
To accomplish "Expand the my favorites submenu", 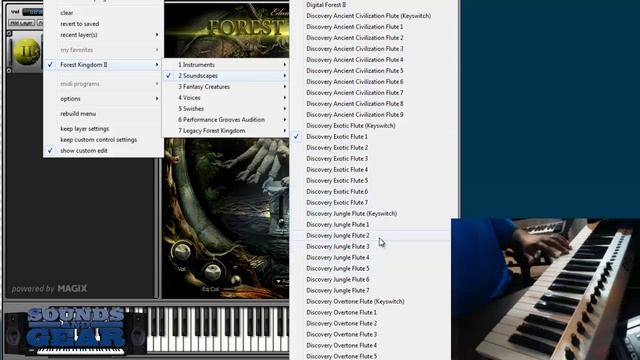I will [103, 50].
